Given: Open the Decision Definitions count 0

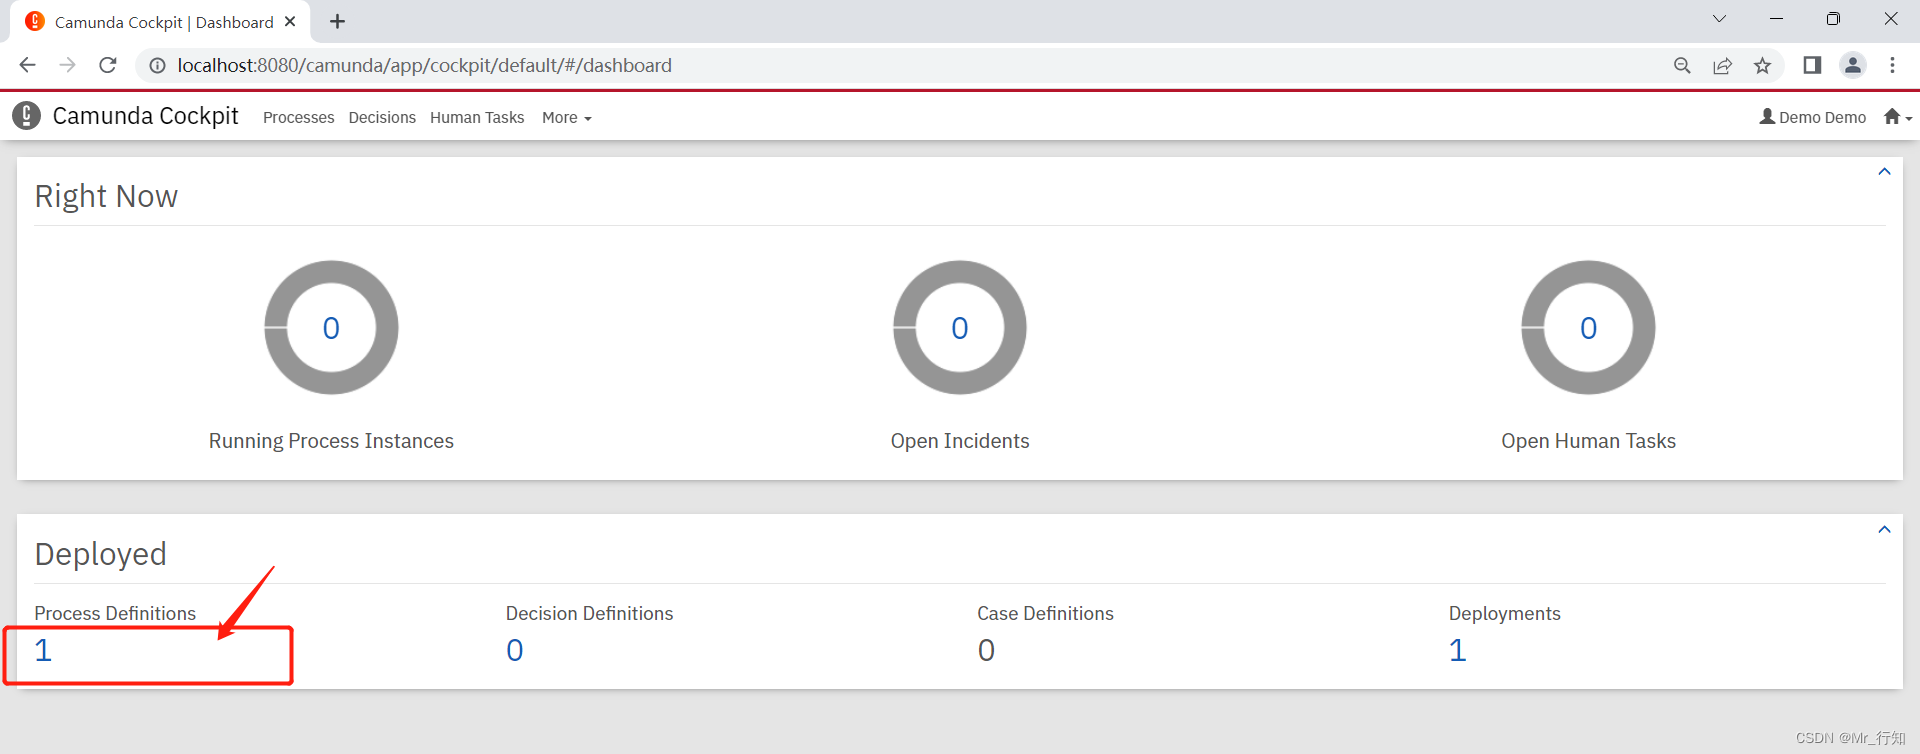Looking at the screenshot, I should click(x=515, y=650).
